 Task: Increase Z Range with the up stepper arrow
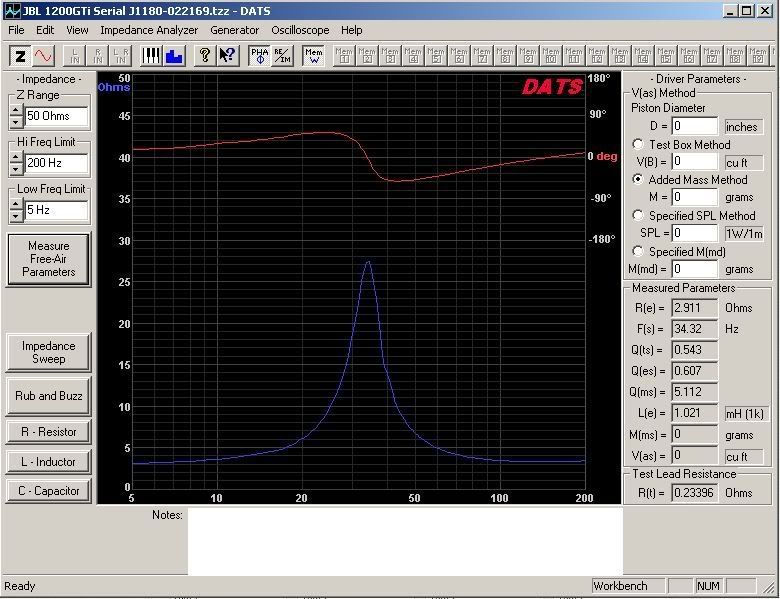pyautogui.click(x=16, y=110)
